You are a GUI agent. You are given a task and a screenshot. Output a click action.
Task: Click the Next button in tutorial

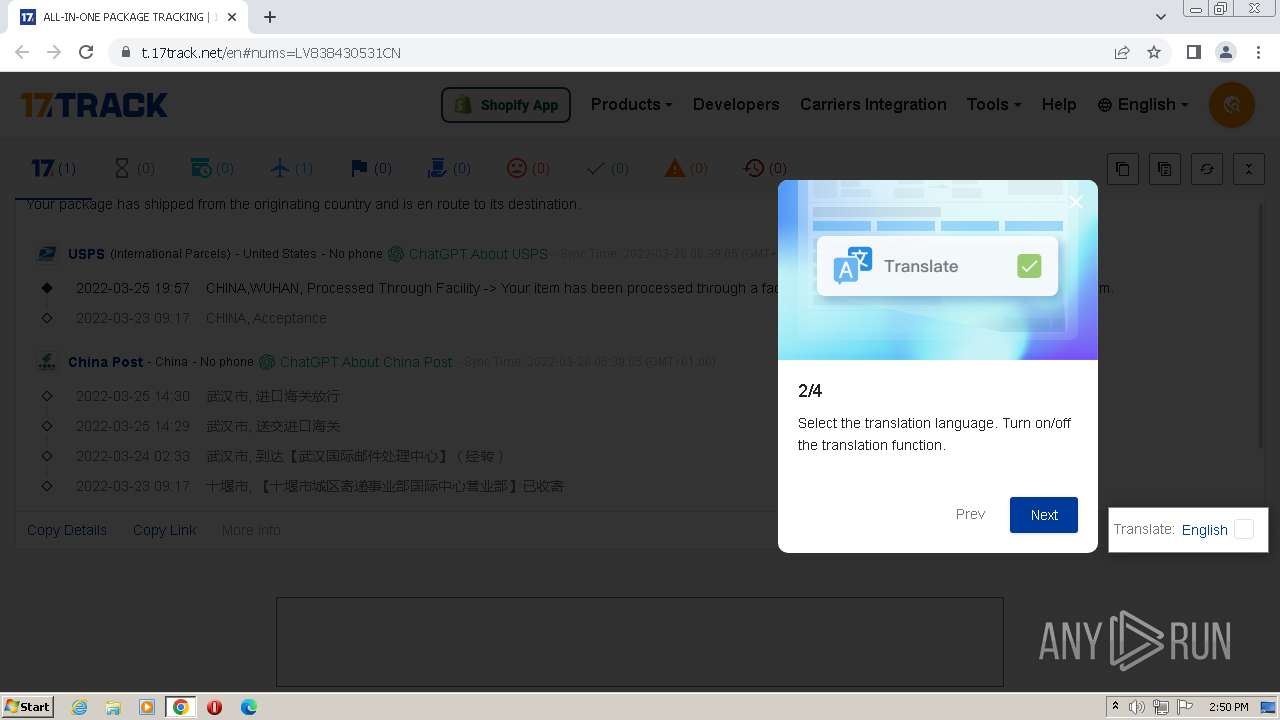point(1044,515)
